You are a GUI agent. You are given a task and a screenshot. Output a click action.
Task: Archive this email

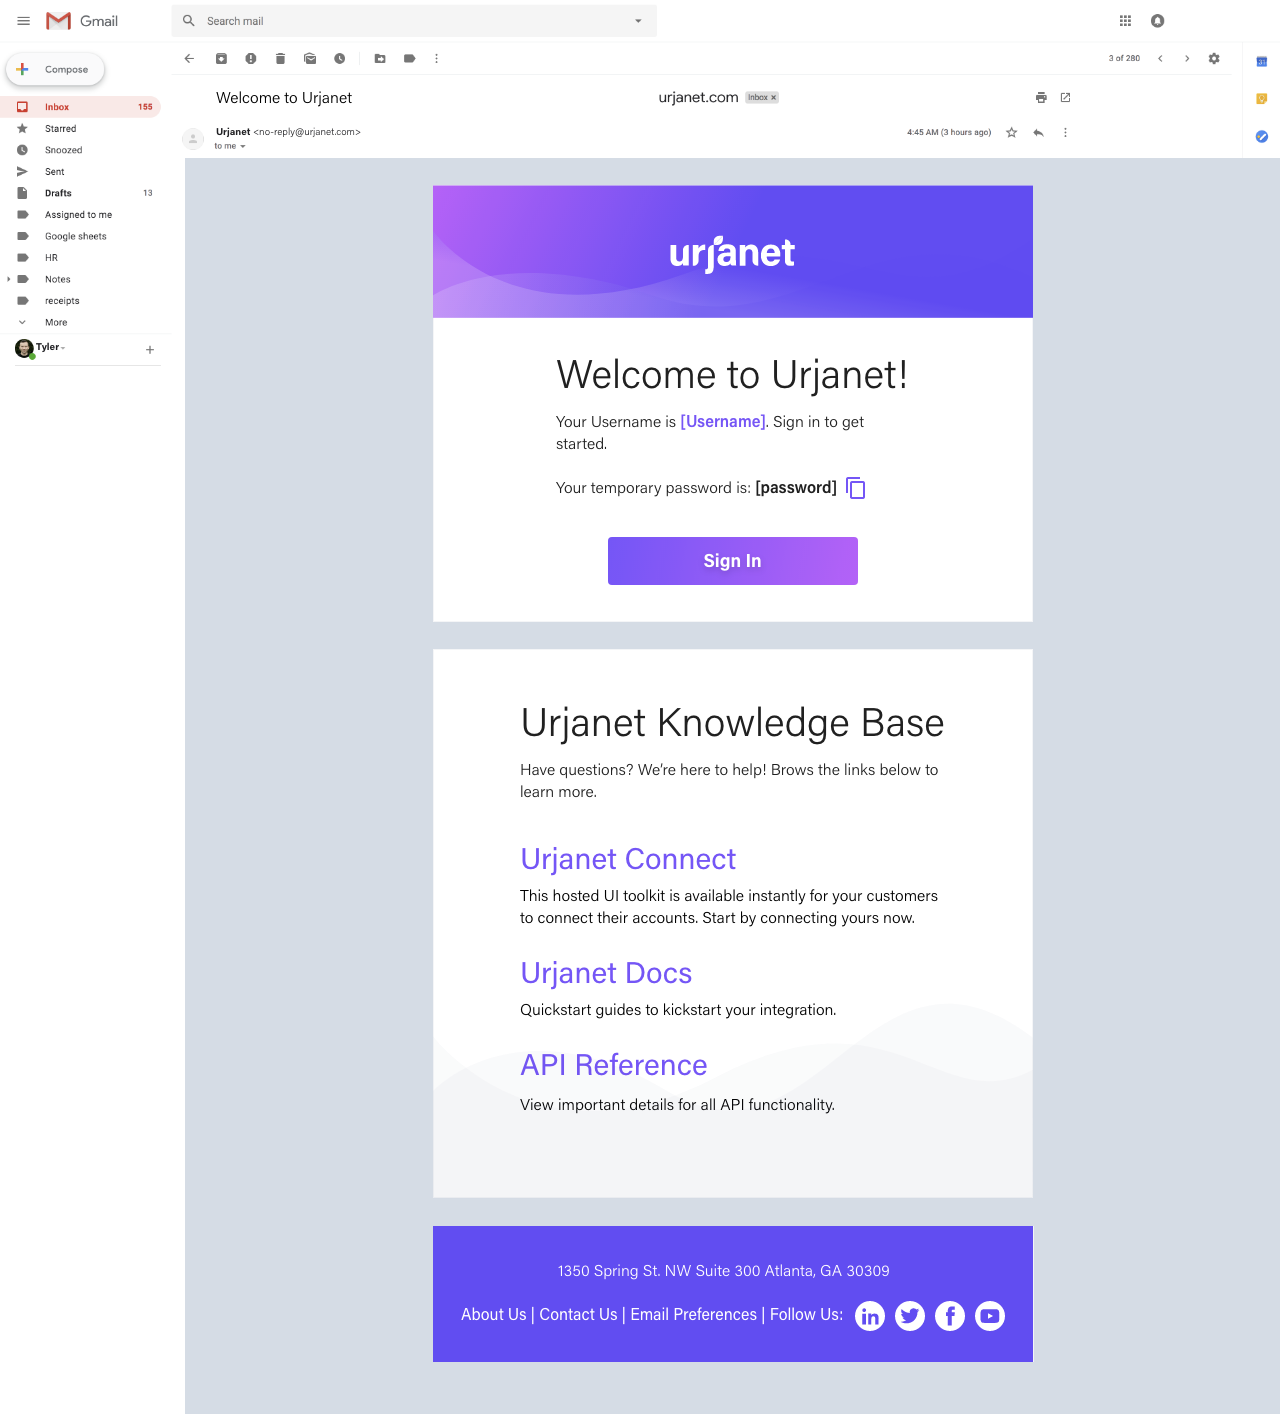(221, 59)
